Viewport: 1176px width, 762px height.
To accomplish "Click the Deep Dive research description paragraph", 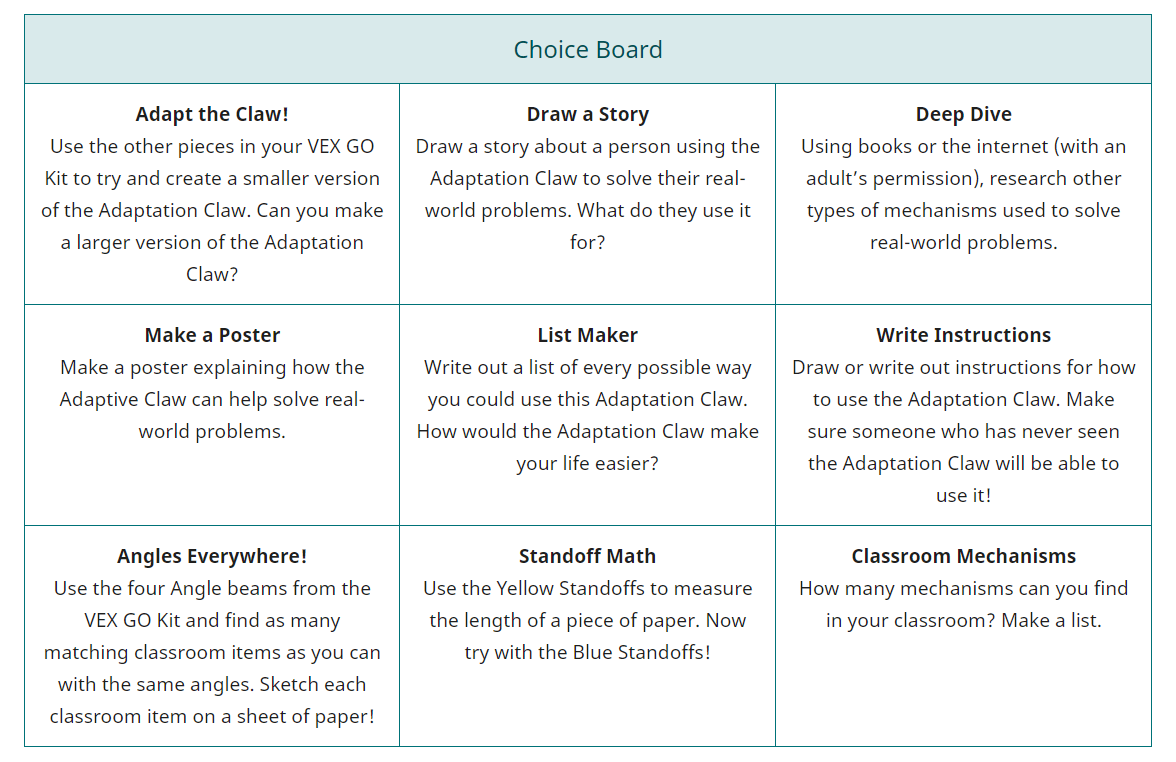I will point(963,194).
